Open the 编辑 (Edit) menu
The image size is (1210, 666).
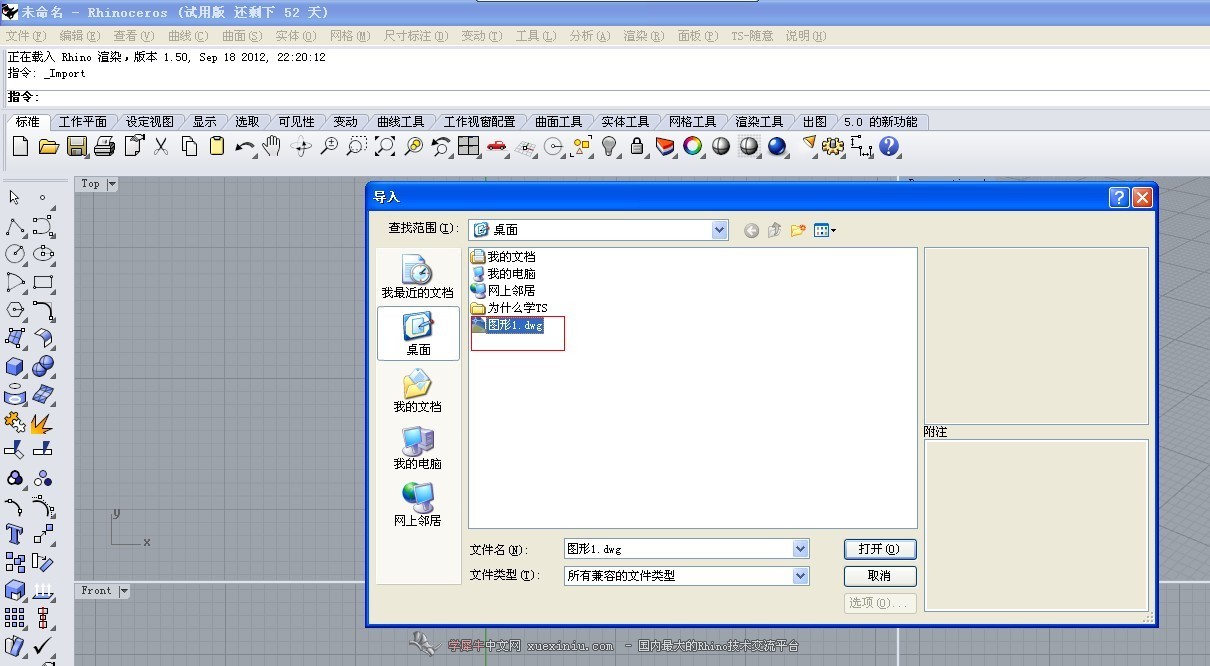coord(80,36)
